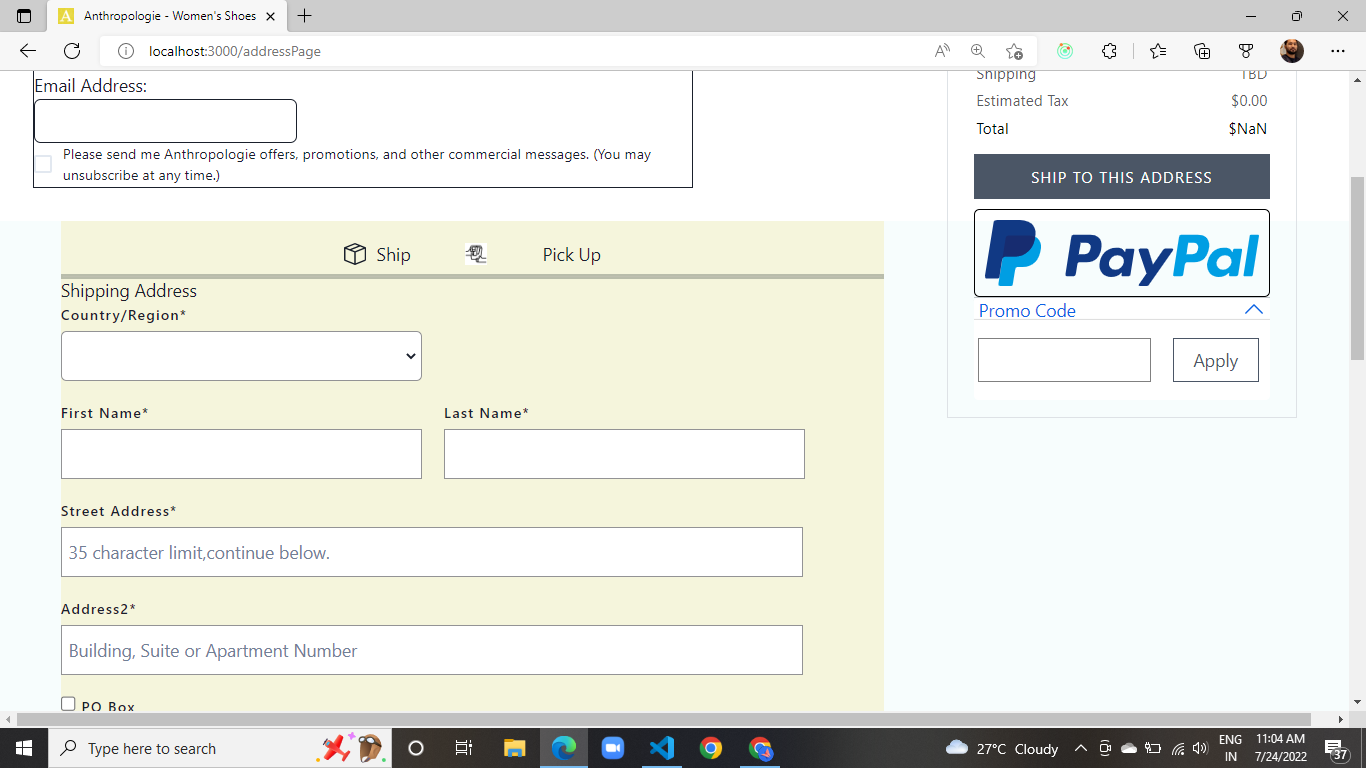
Task: Click the Meet Now camera tray icon
Action: pos(1105,748)
